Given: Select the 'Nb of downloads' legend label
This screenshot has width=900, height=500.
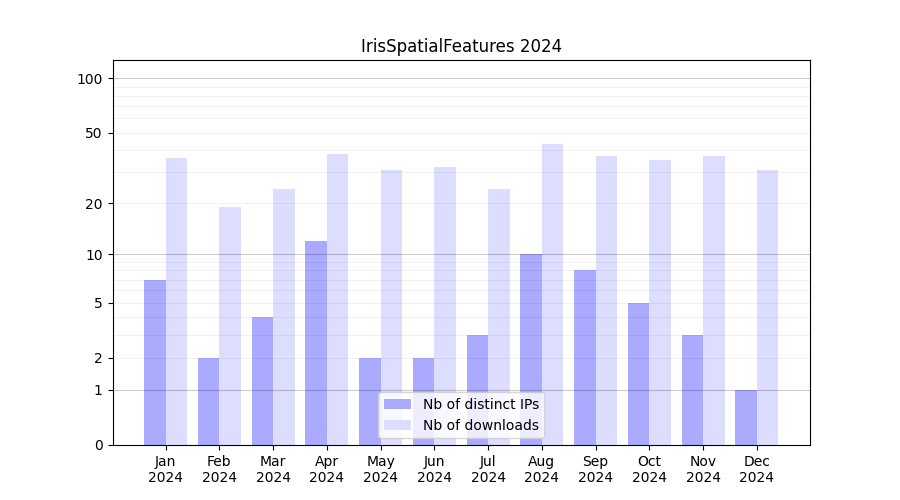Looking at the screenshot, I should coord(480,425).
